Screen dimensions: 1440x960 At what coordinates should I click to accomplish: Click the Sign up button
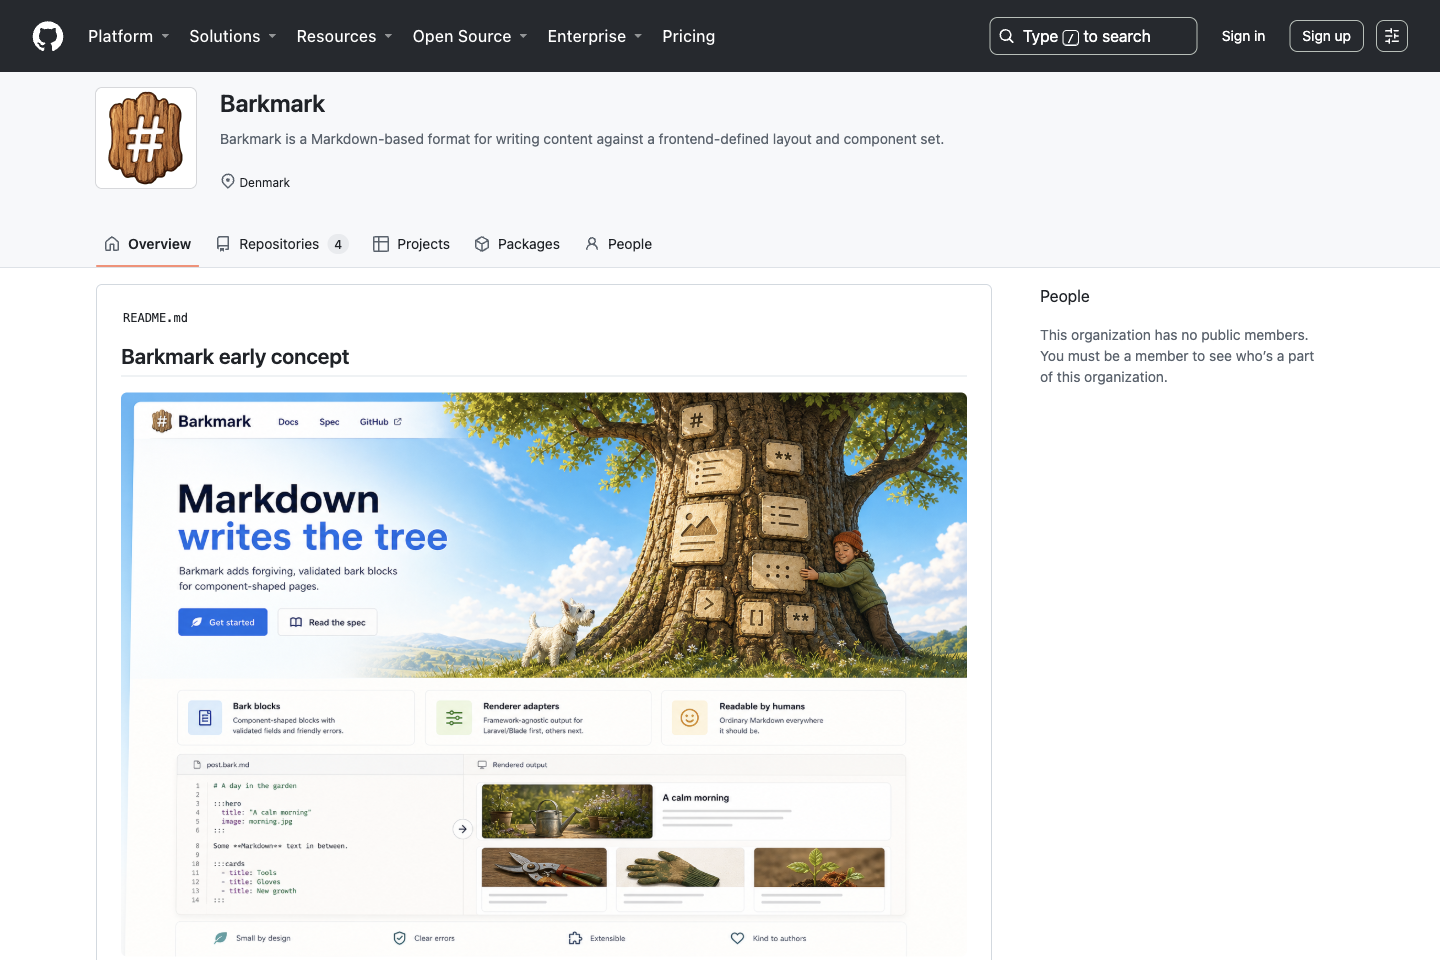click(x=1326, y=36)
